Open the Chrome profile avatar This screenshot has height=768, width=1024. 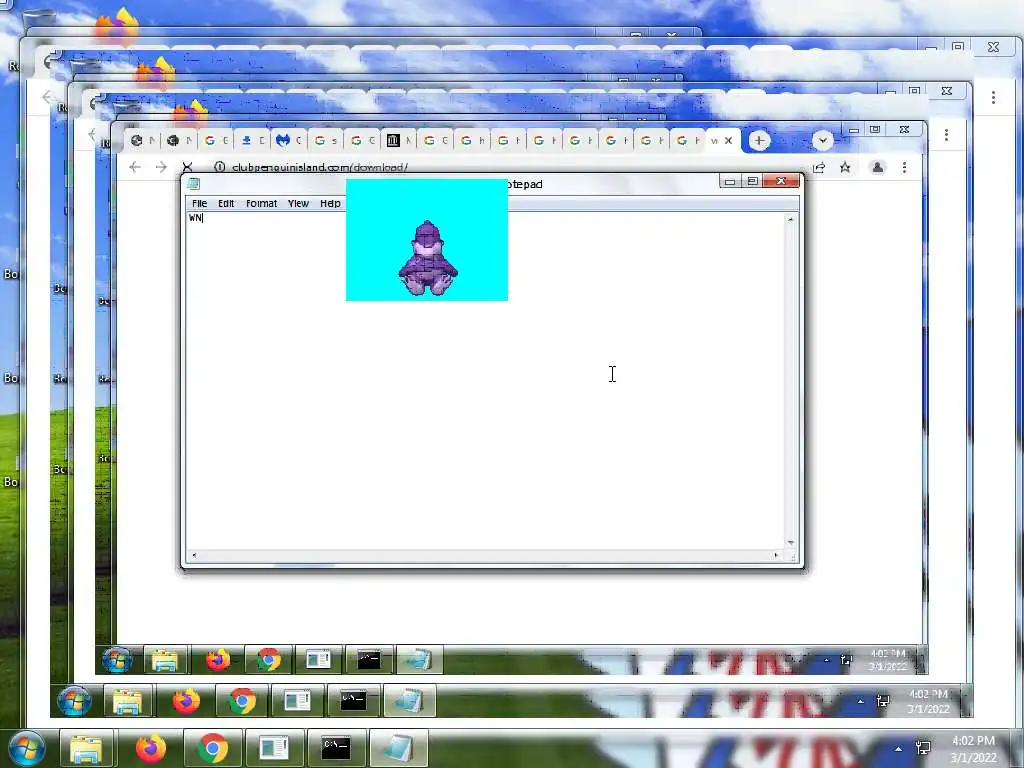pyautogui.click(x=878, y=167)
